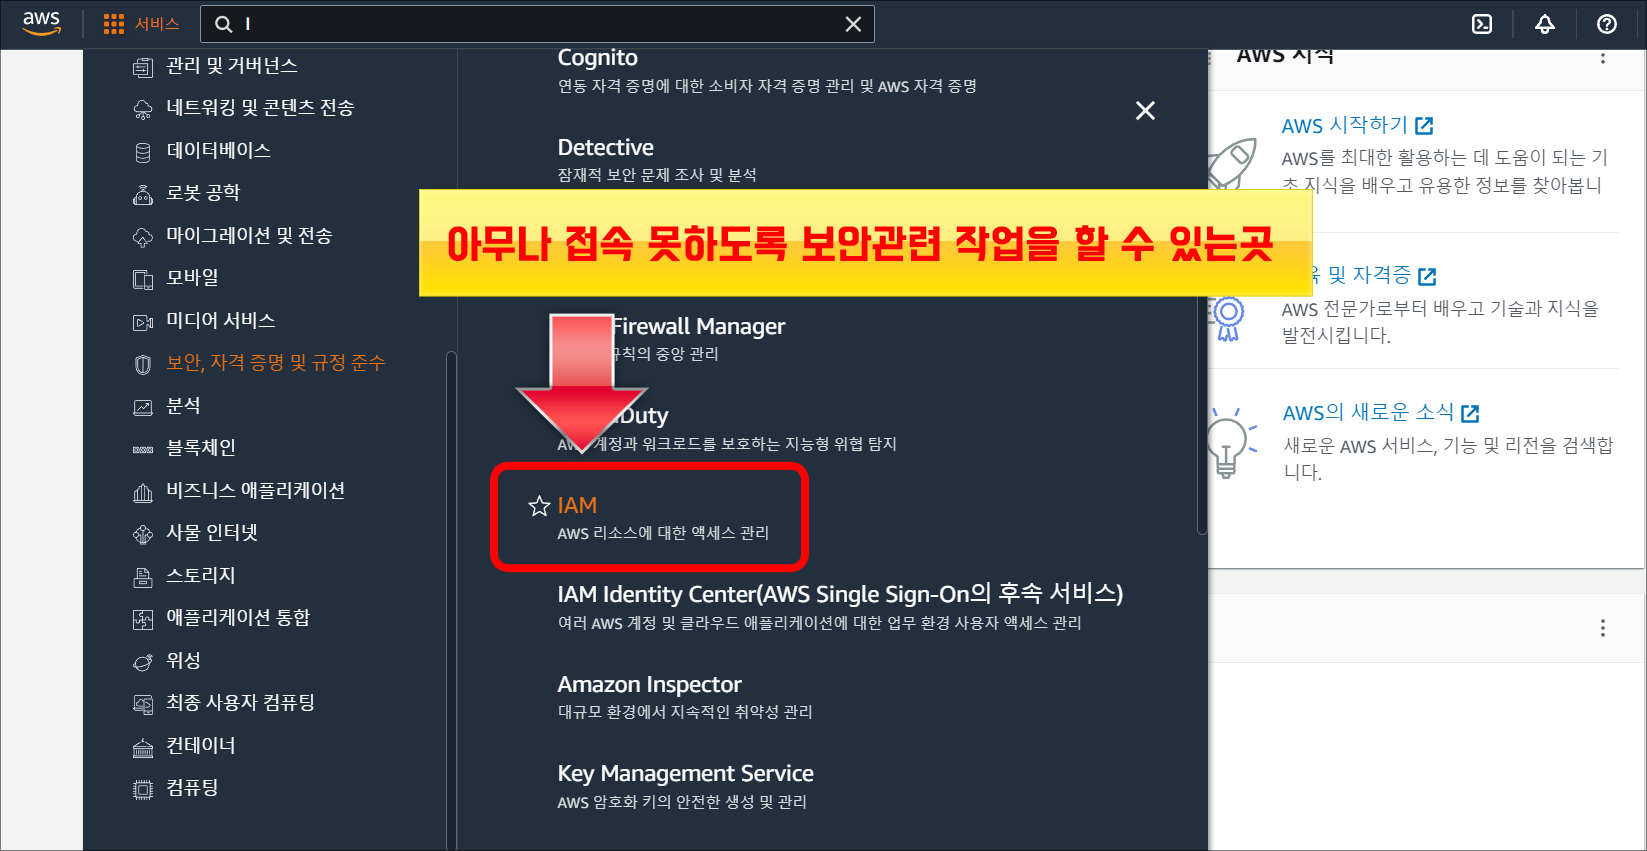
Task: Focus the services search input field
Action: (537, 24)
